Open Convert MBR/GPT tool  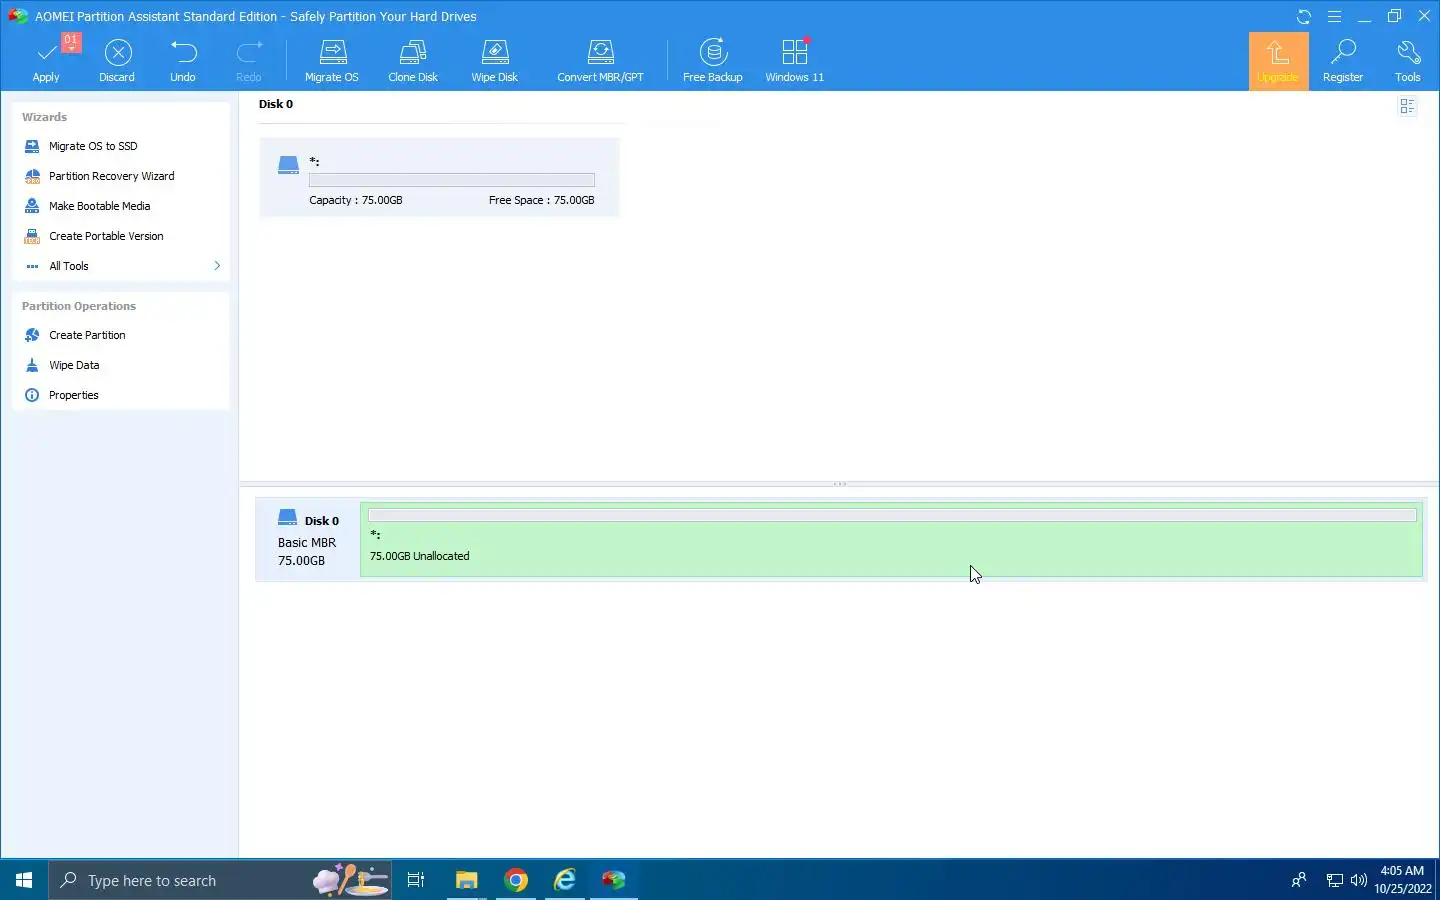[x=600, y=61]
